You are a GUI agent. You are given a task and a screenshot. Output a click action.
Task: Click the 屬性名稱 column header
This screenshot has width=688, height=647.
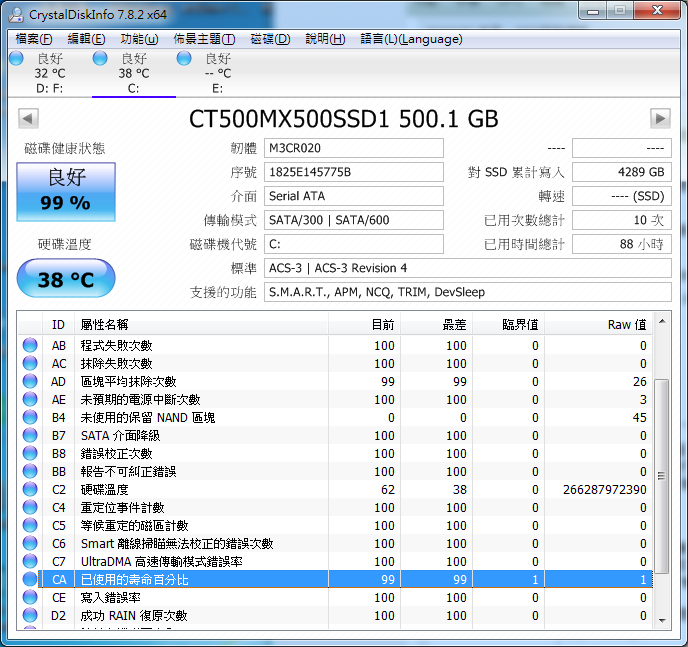[201, 325]
